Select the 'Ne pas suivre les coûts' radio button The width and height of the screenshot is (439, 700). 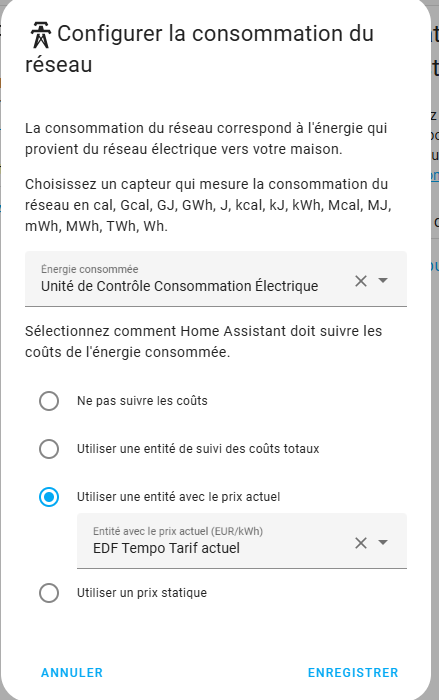coord(49,401)
